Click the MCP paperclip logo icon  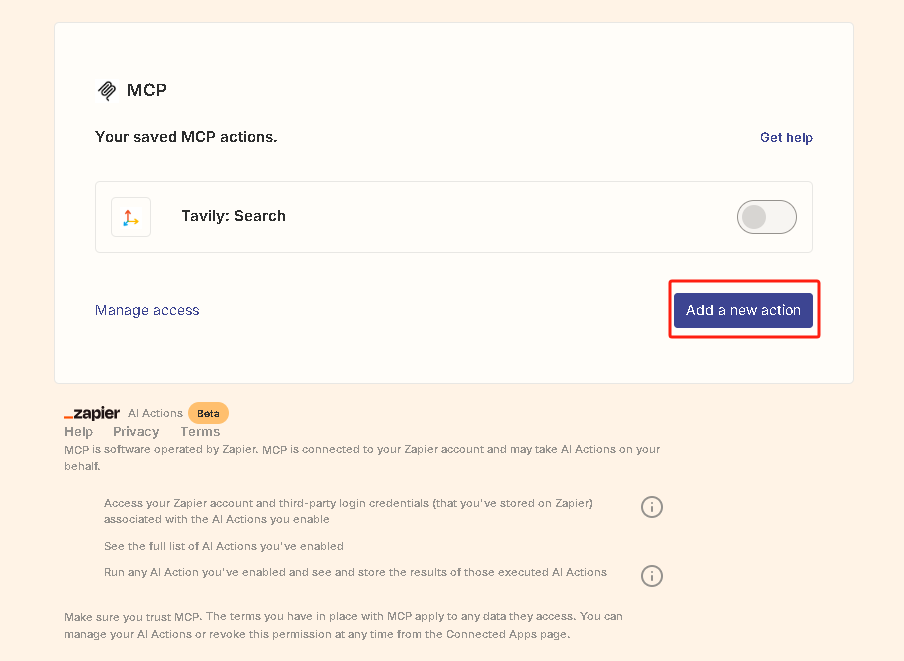coord(106,90)
